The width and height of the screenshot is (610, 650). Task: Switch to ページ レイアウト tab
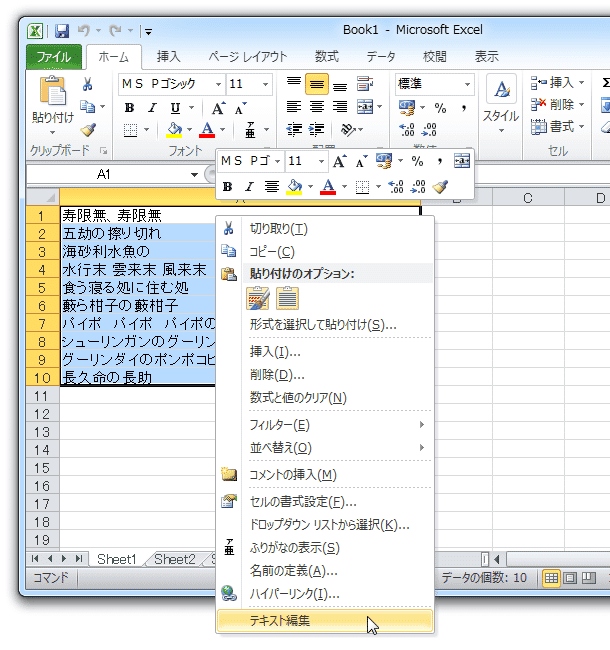pos(247,56)
